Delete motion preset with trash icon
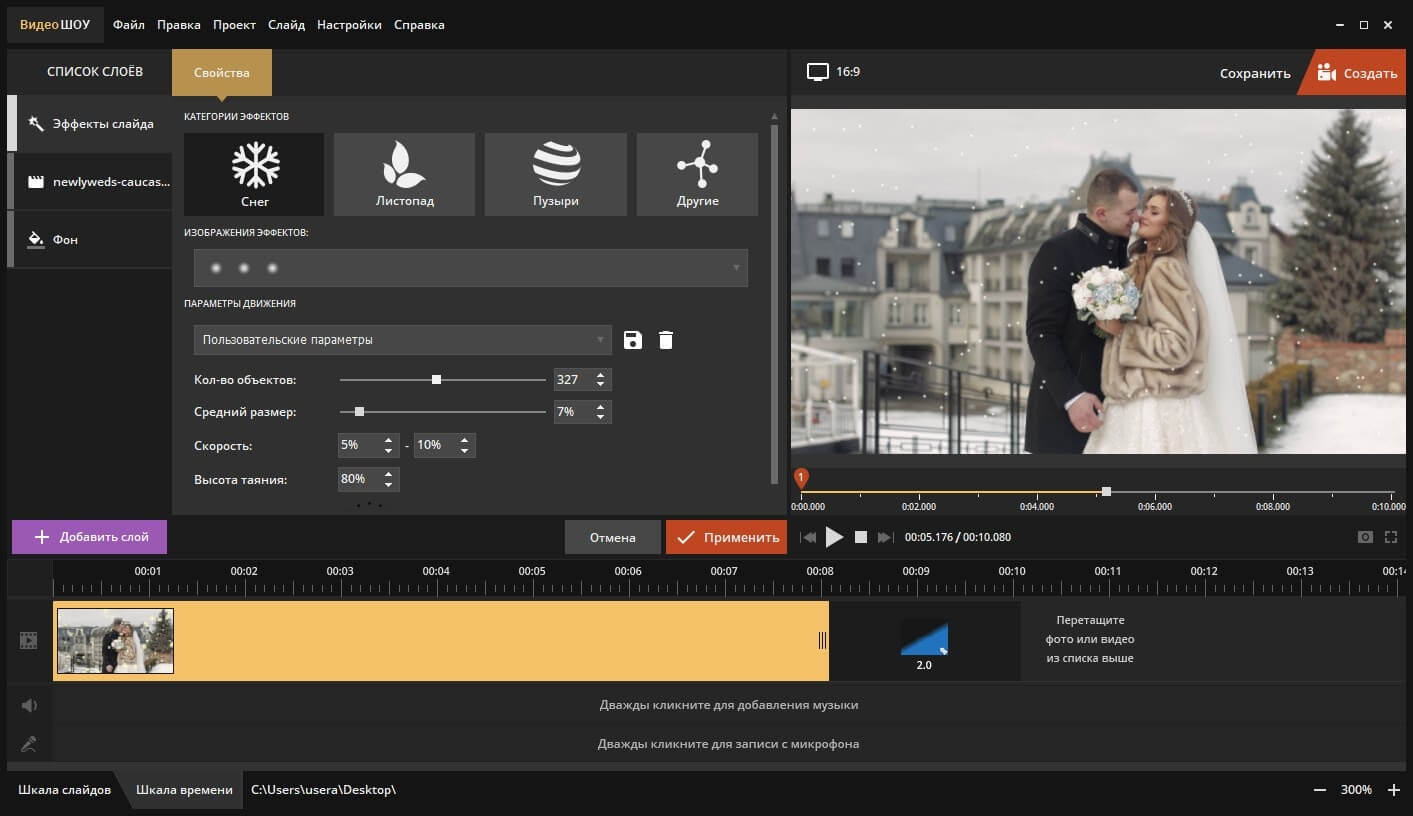This screenshot has width=1413, height=816. (x=666, y=340)
